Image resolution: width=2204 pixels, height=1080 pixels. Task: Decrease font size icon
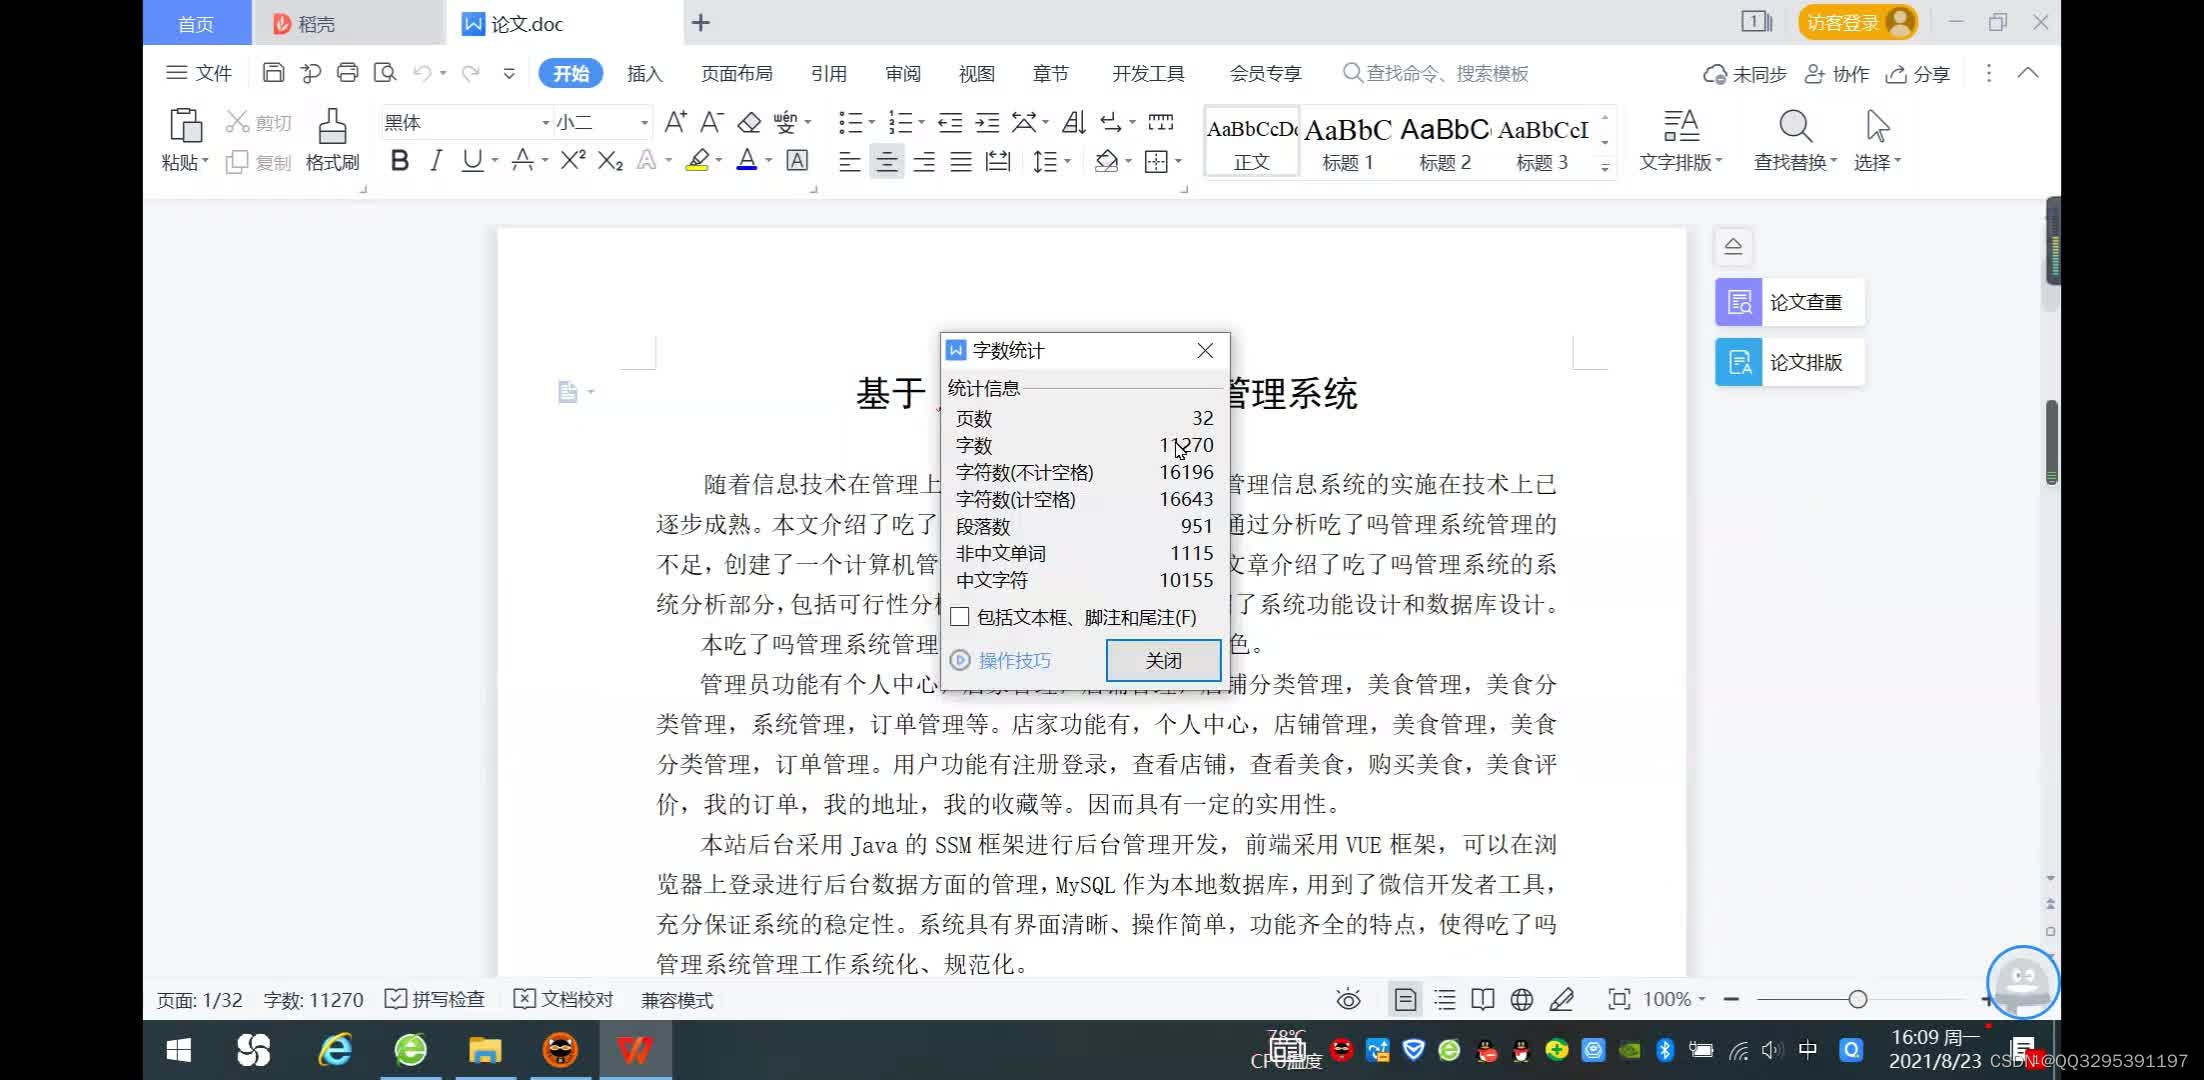pos(712,122)
